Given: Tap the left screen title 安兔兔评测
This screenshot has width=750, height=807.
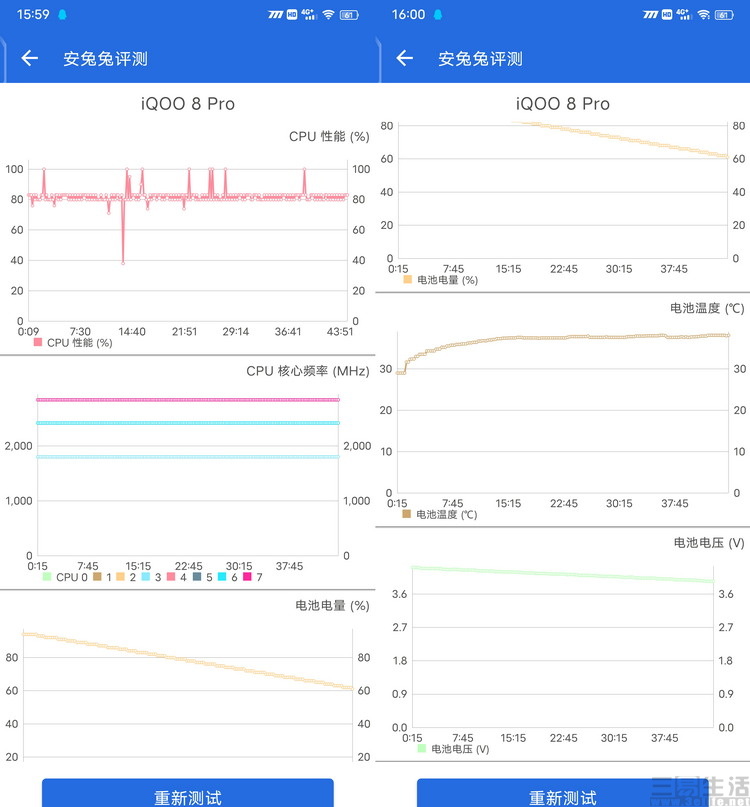Looking at the screenshot, I should click(x=105, y=59).
